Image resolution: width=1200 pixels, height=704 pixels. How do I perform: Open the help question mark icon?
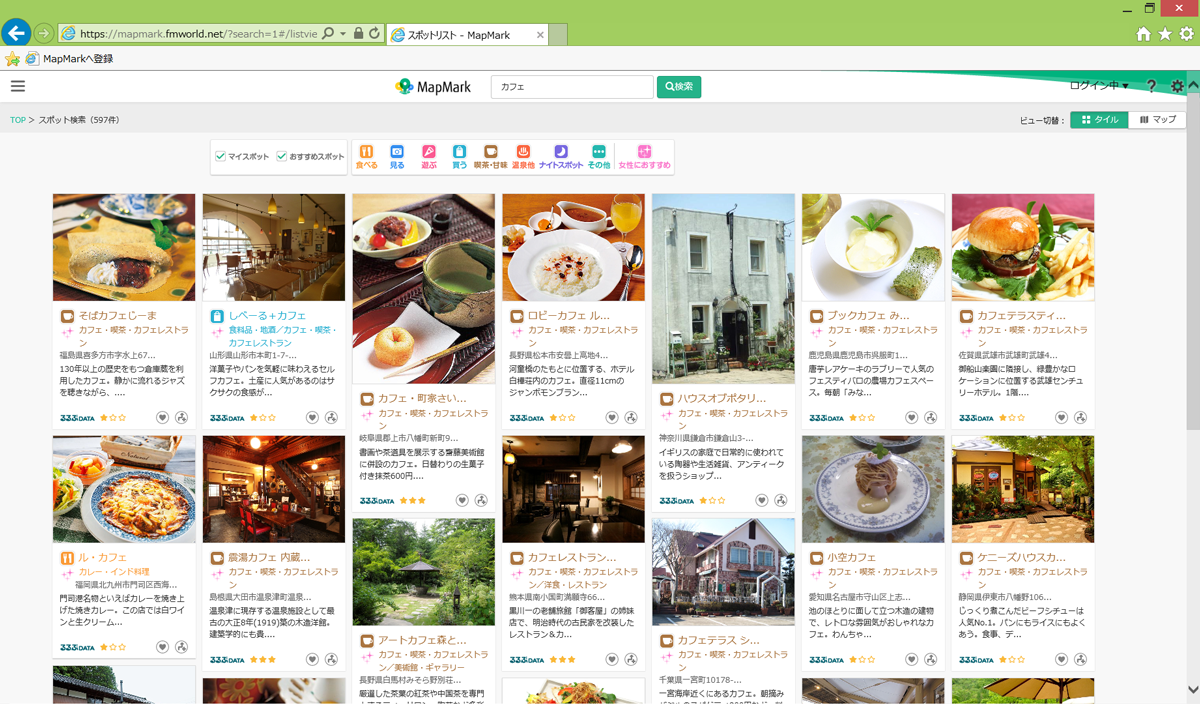pyautogui.click(x=1151, y=87)
